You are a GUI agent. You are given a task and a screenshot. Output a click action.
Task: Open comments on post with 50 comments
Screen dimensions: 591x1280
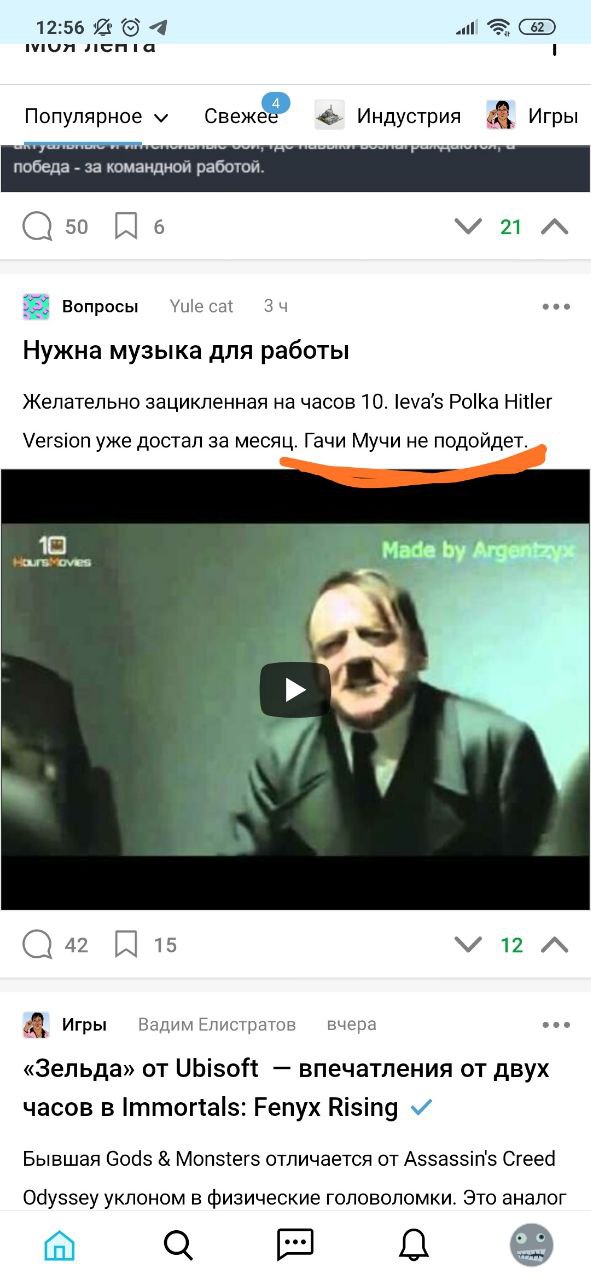55,227
